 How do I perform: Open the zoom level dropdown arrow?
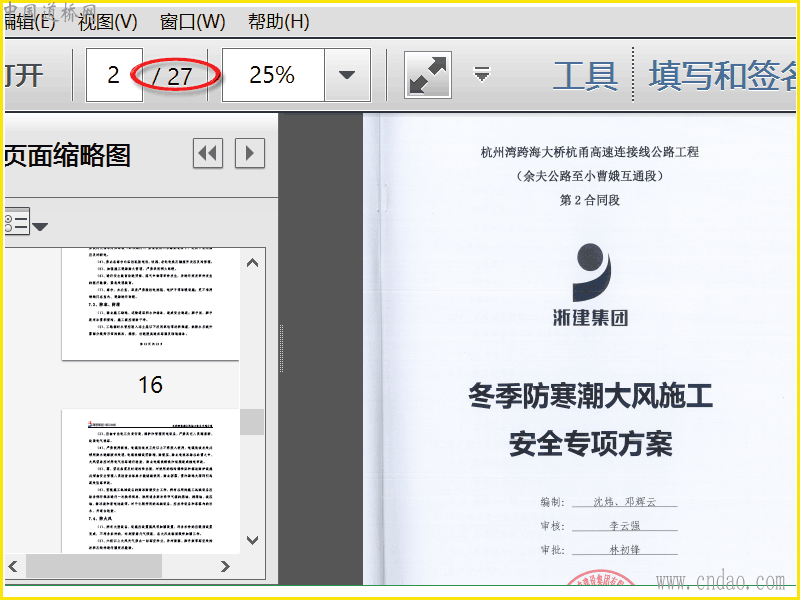[x=347, y=75]
